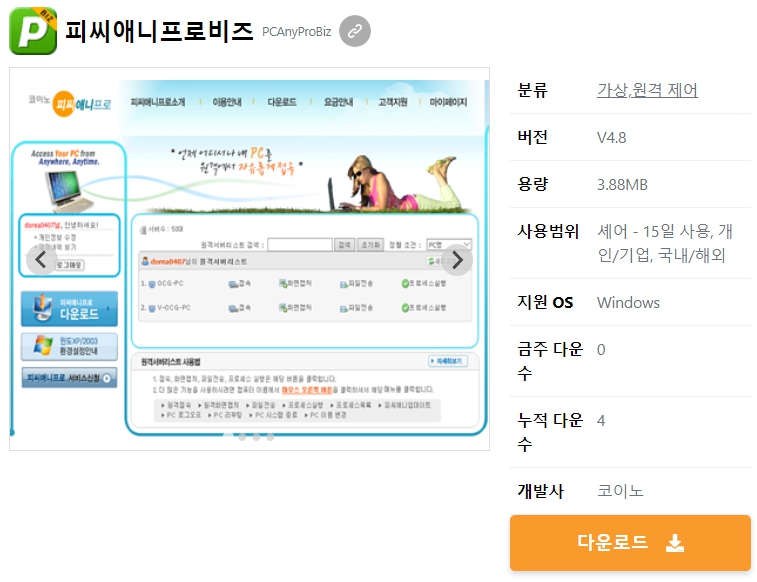Select the PCAnyProBiz English name text
Viewport: 757px width, 582px height.
[x=296, y=32]
